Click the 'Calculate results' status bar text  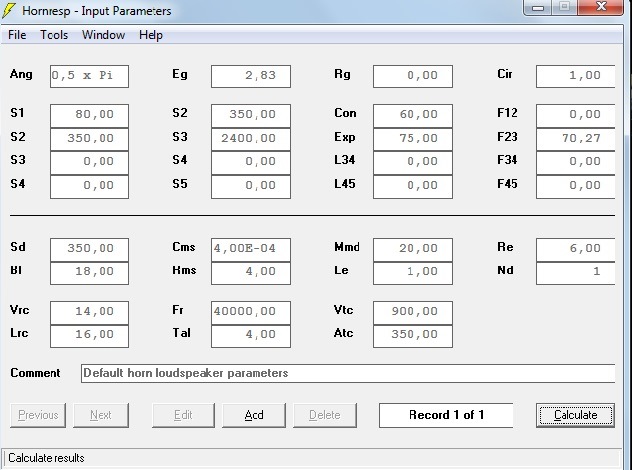pyautogui.click(x=46, y=458)
